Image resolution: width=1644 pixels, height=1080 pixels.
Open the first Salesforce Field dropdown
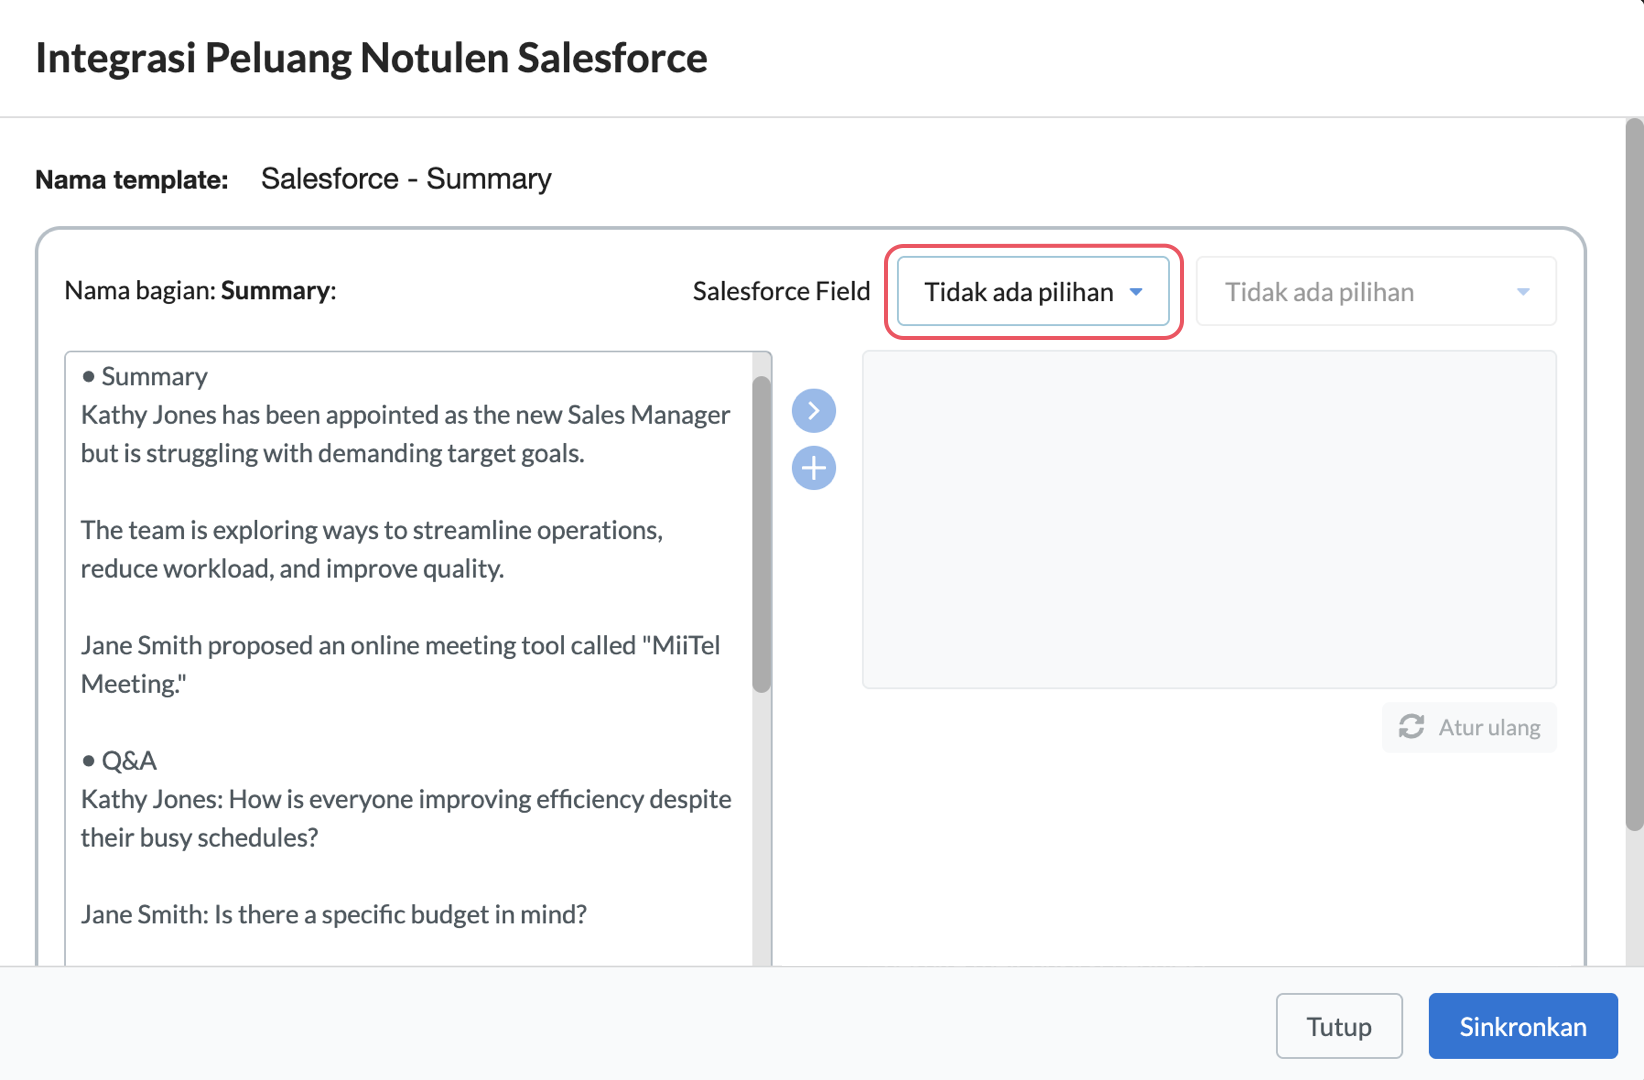coord(1033,291)
